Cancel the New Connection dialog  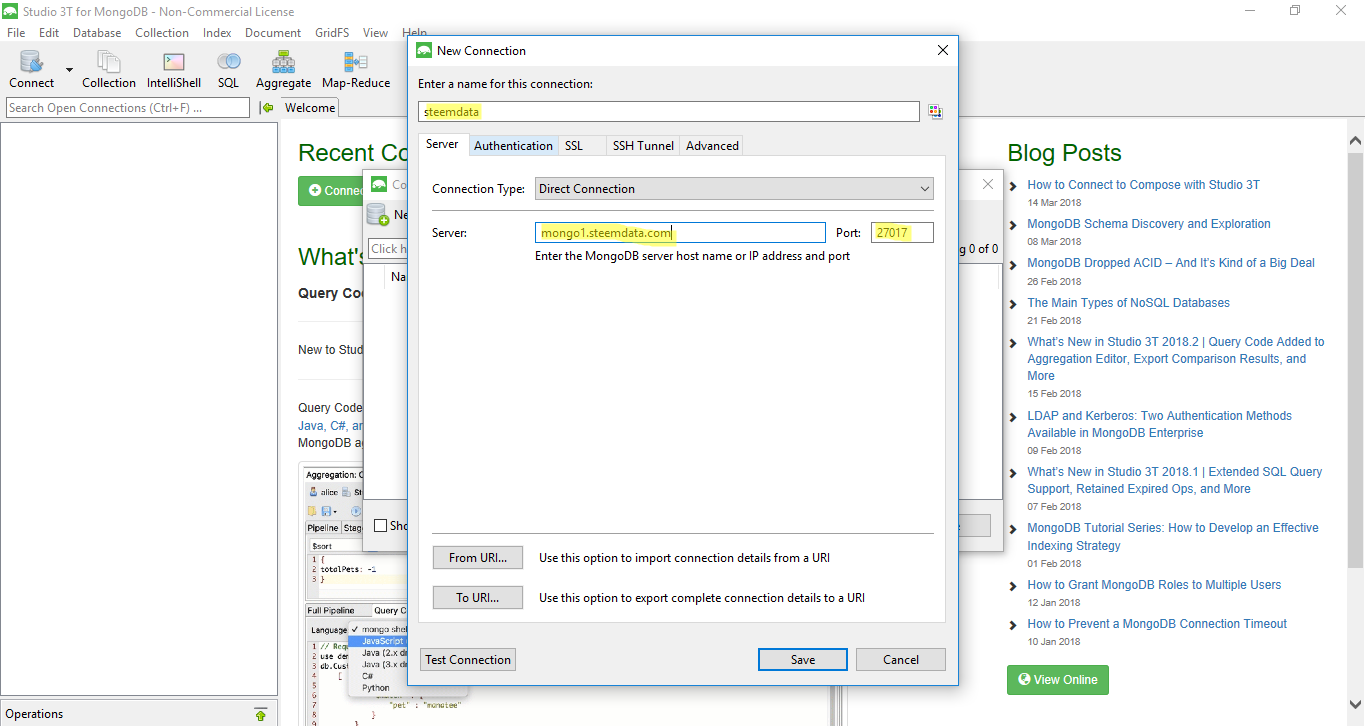901,660
